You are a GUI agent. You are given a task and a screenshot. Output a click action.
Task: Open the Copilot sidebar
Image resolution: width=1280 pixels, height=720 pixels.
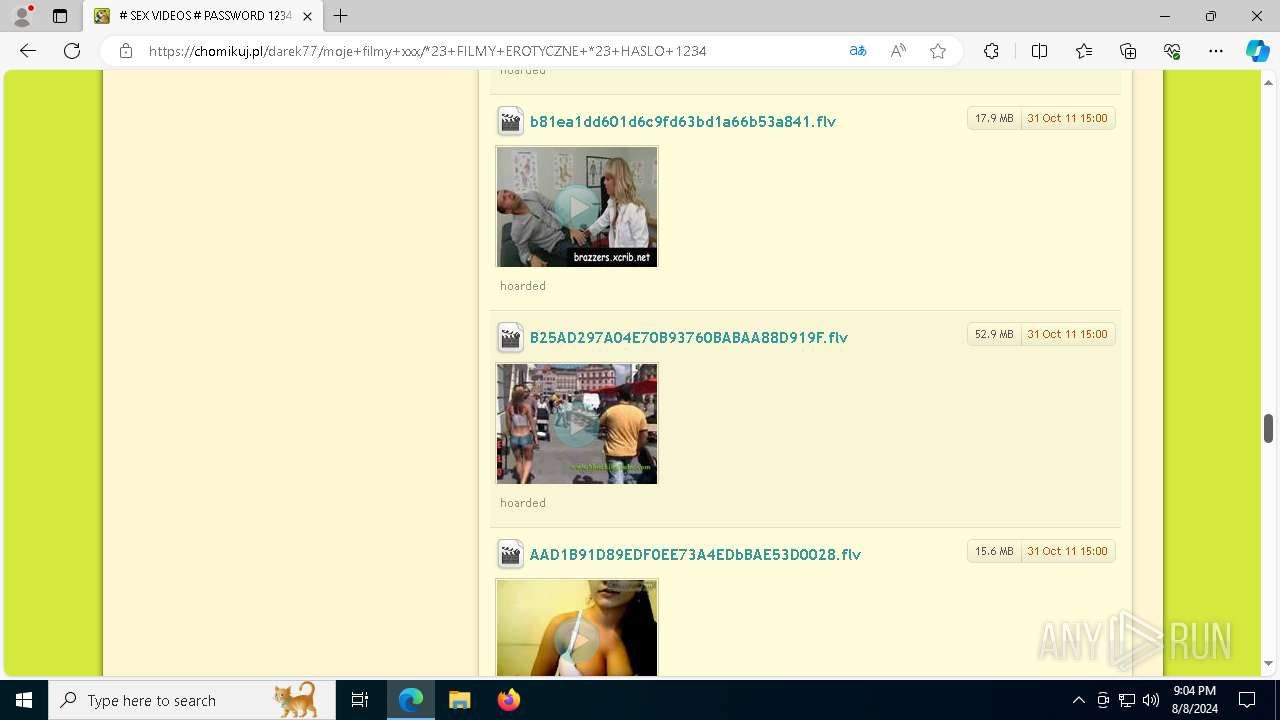[1257, 51]
